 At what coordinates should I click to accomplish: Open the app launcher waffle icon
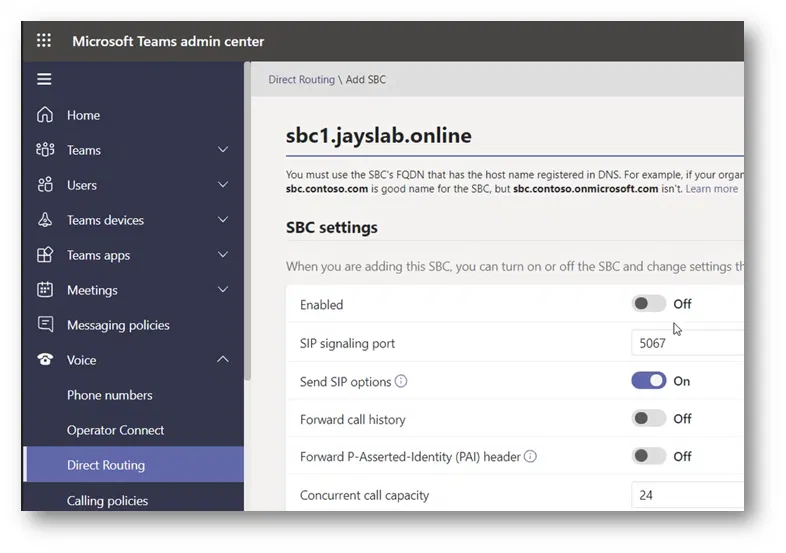(x=44, y=41)
